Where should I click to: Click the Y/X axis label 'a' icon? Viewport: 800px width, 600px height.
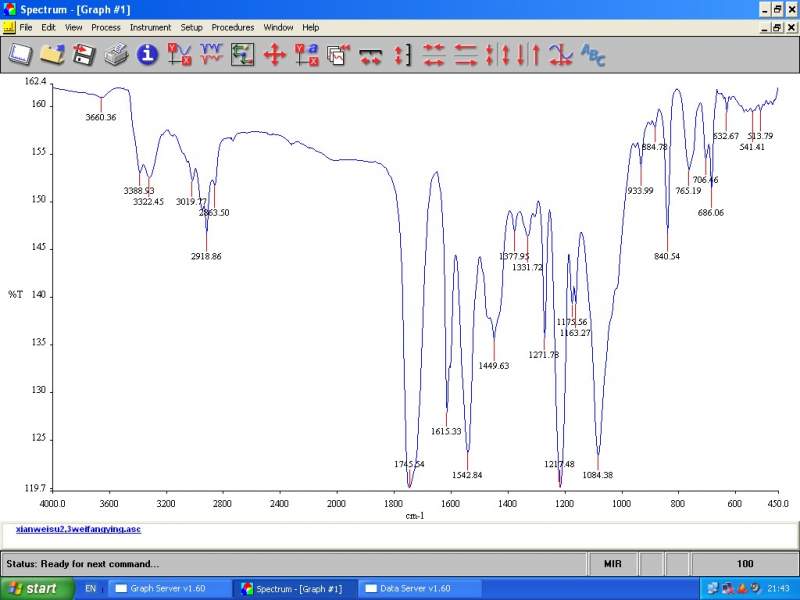tap(307, 55)
